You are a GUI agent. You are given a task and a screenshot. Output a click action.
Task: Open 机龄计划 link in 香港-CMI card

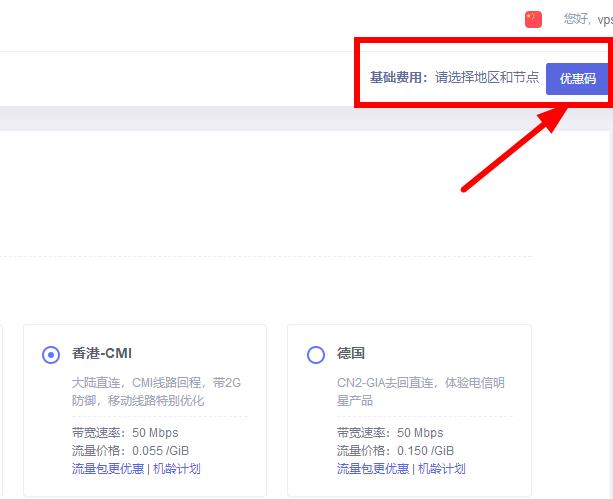click(x=177, y=468)
